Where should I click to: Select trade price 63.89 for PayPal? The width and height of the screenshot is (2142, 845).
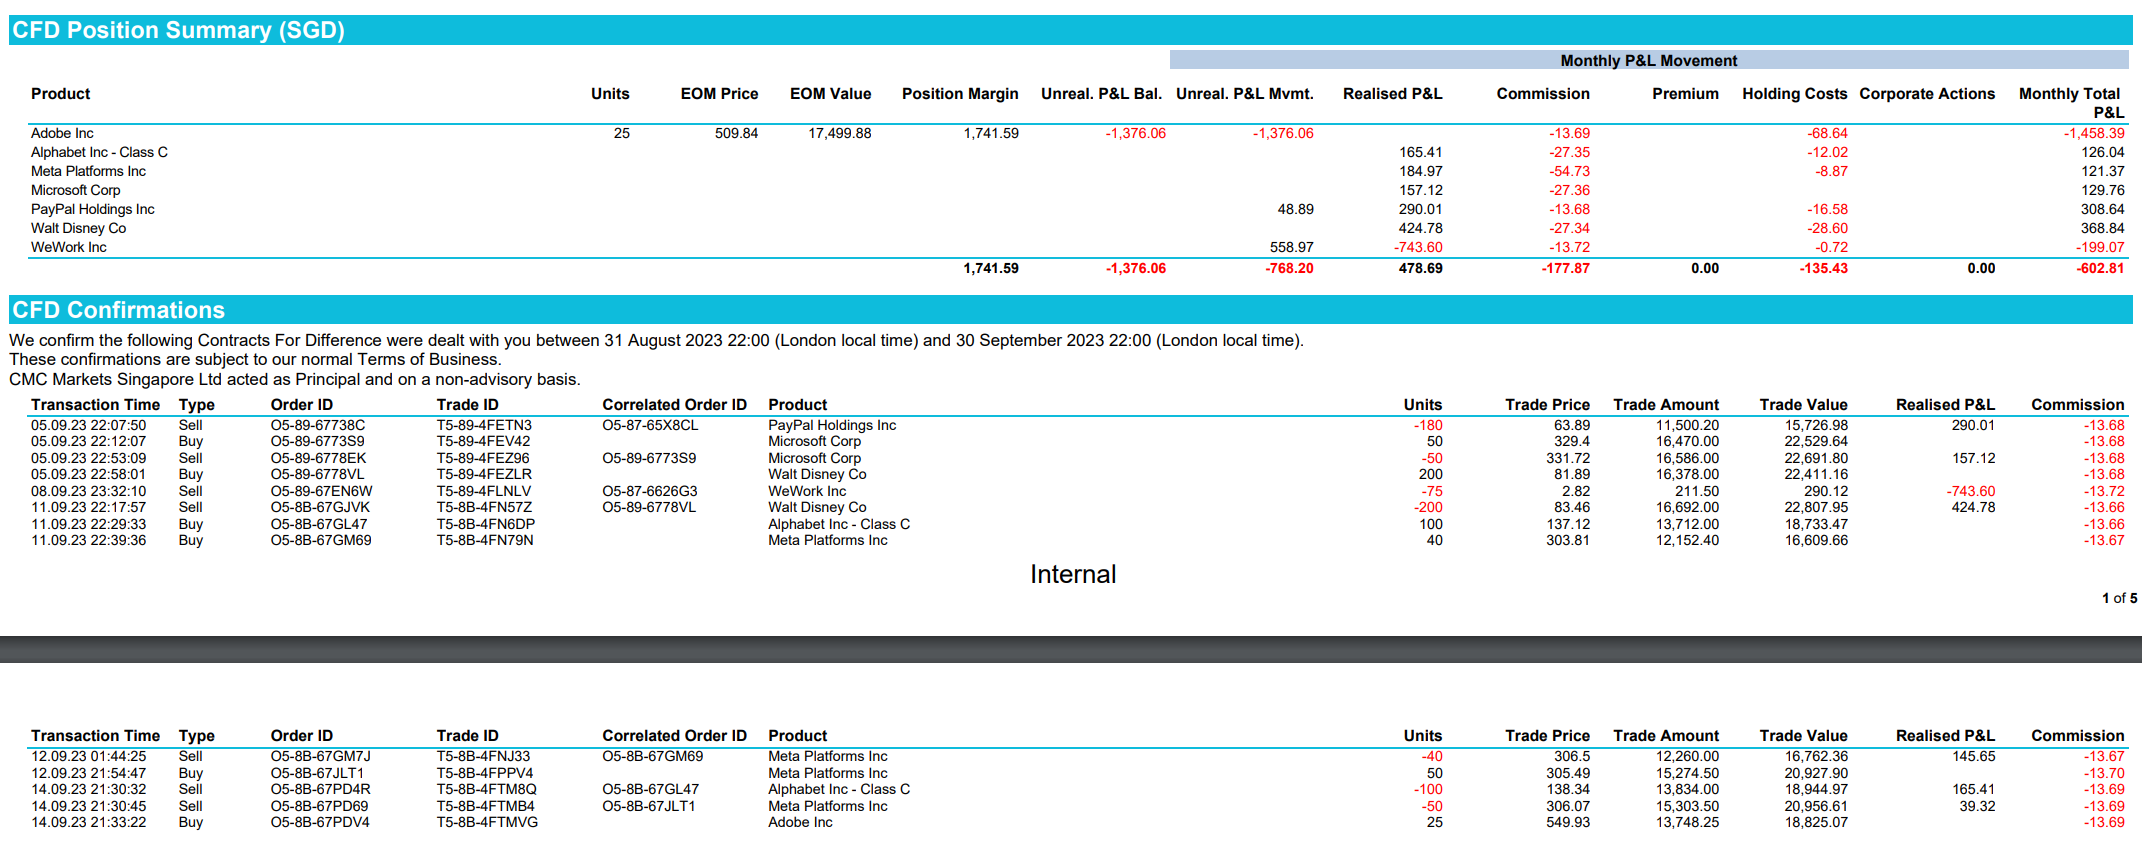(1571, 425)
